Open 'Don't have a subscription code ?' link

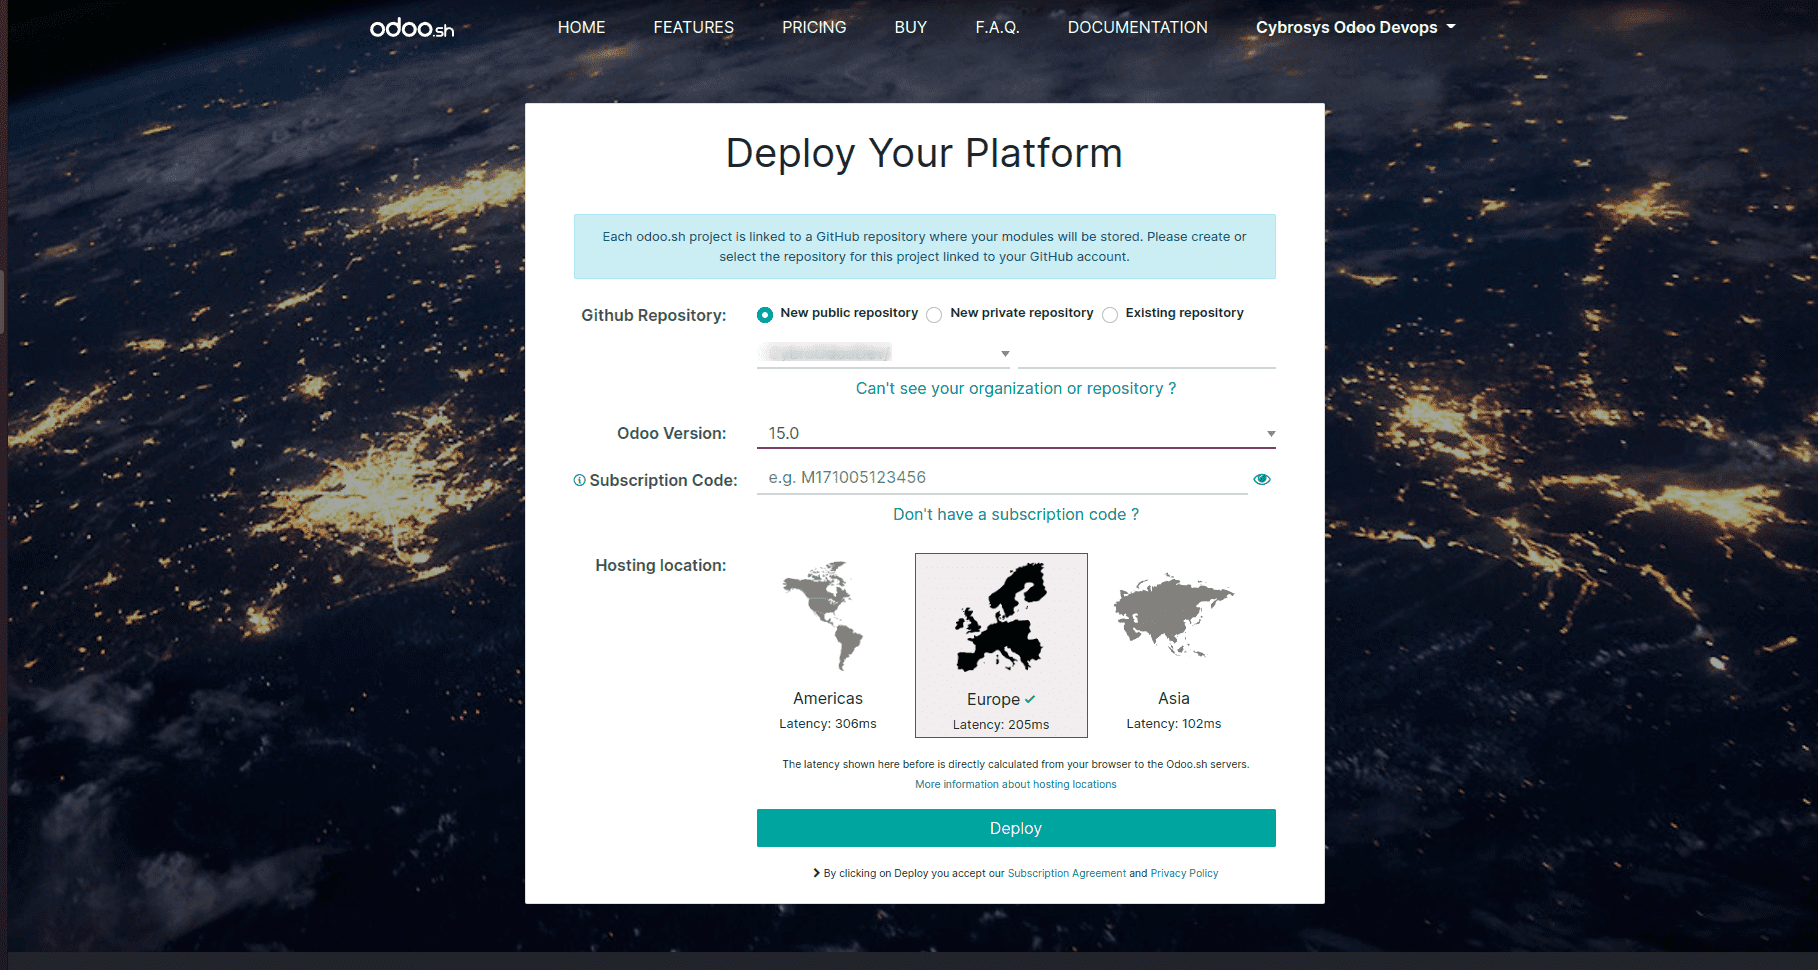pyautogui.click(x=1016, y=514)
